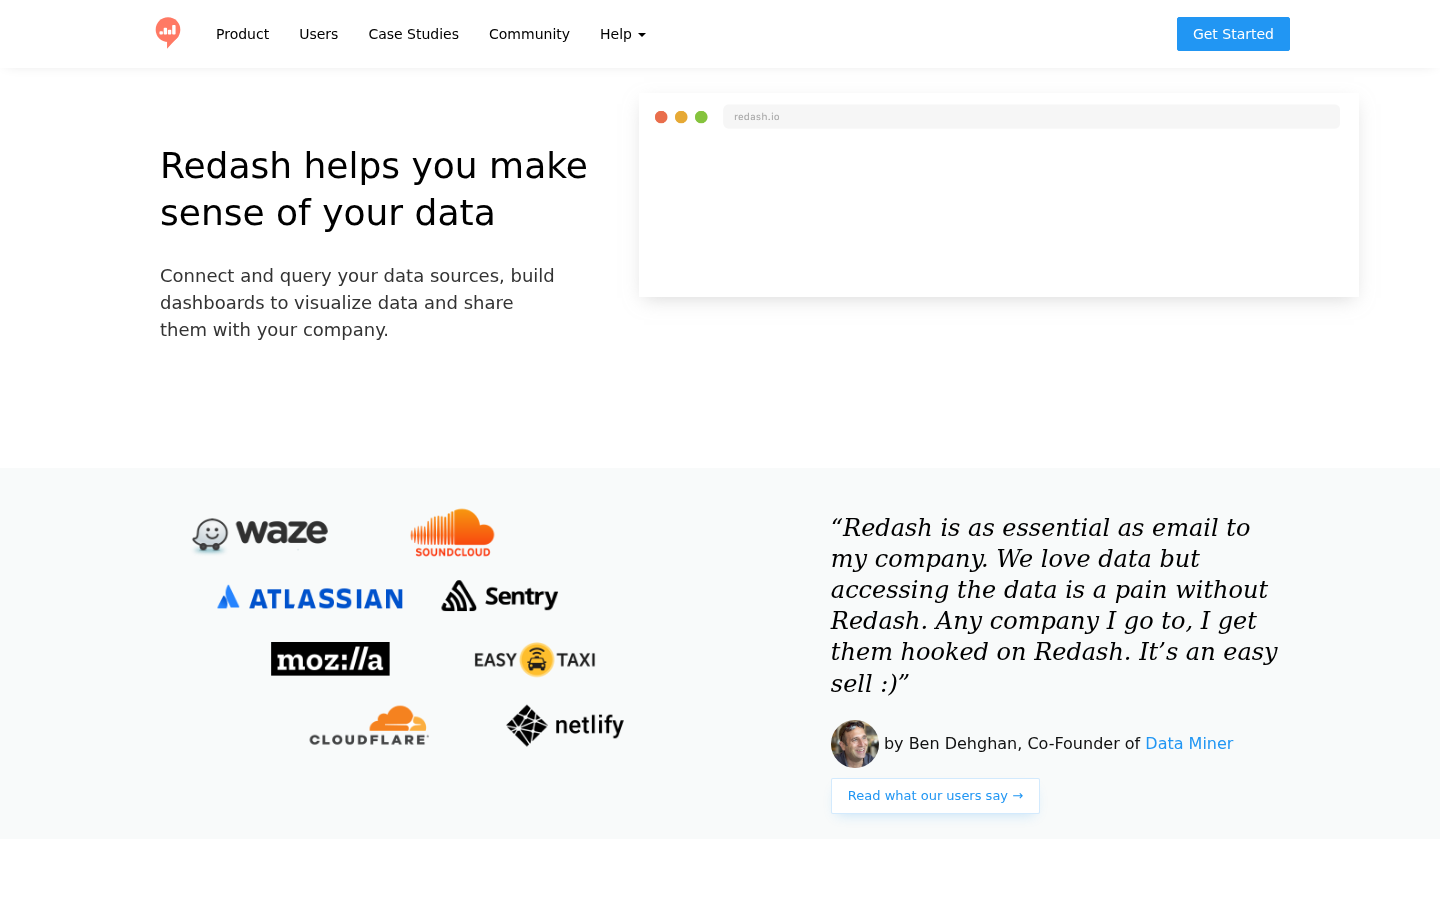Open the Data Miner link

(1189, 743)
